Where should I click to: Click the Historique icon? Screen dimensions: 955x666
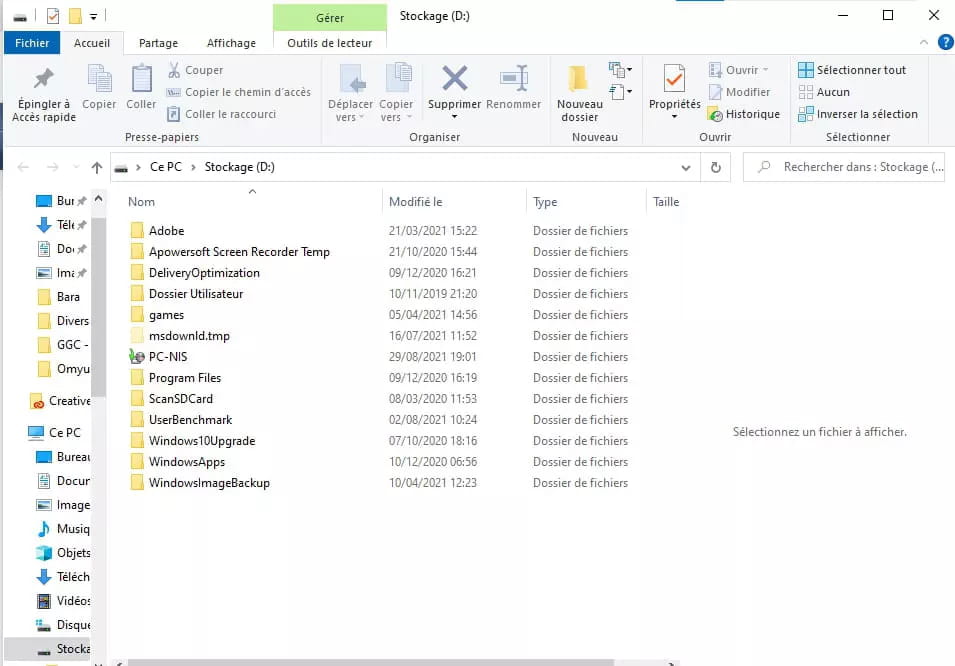(x=715, y=114)
